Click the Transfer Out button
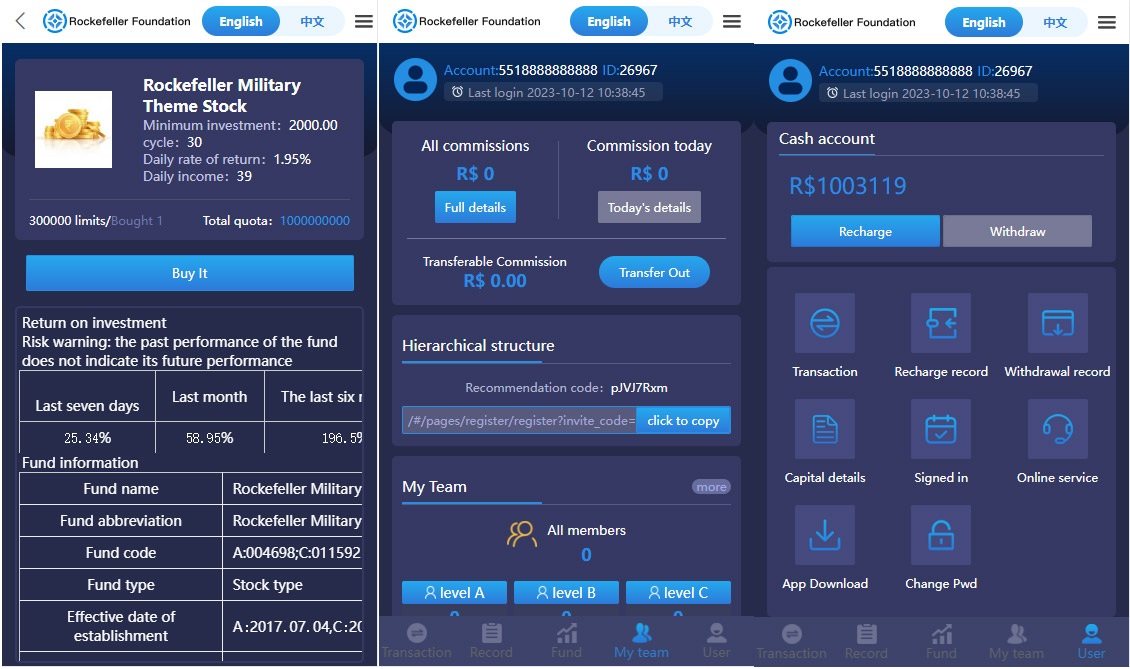 point(654,272)
